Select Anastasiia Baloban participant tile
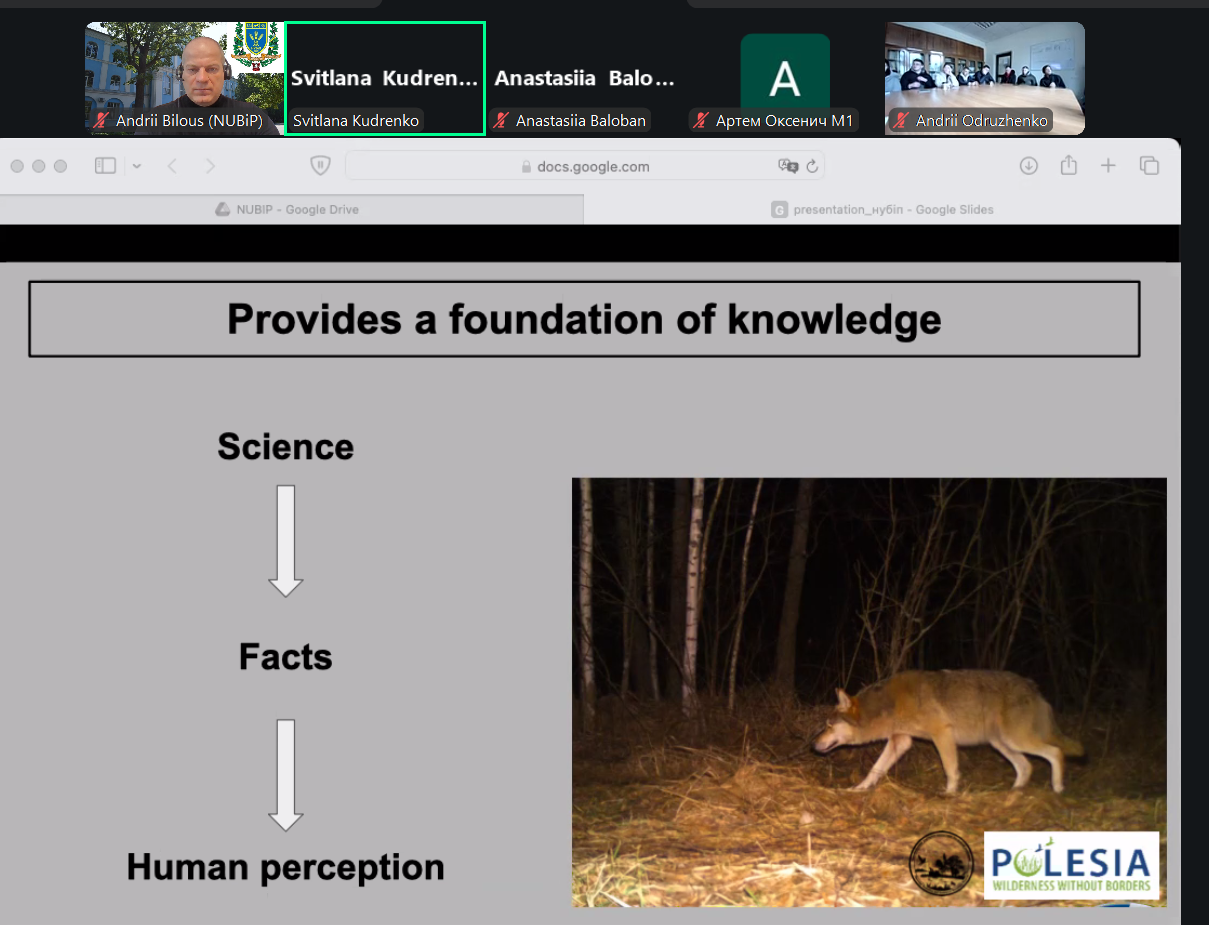 point(585,78)
